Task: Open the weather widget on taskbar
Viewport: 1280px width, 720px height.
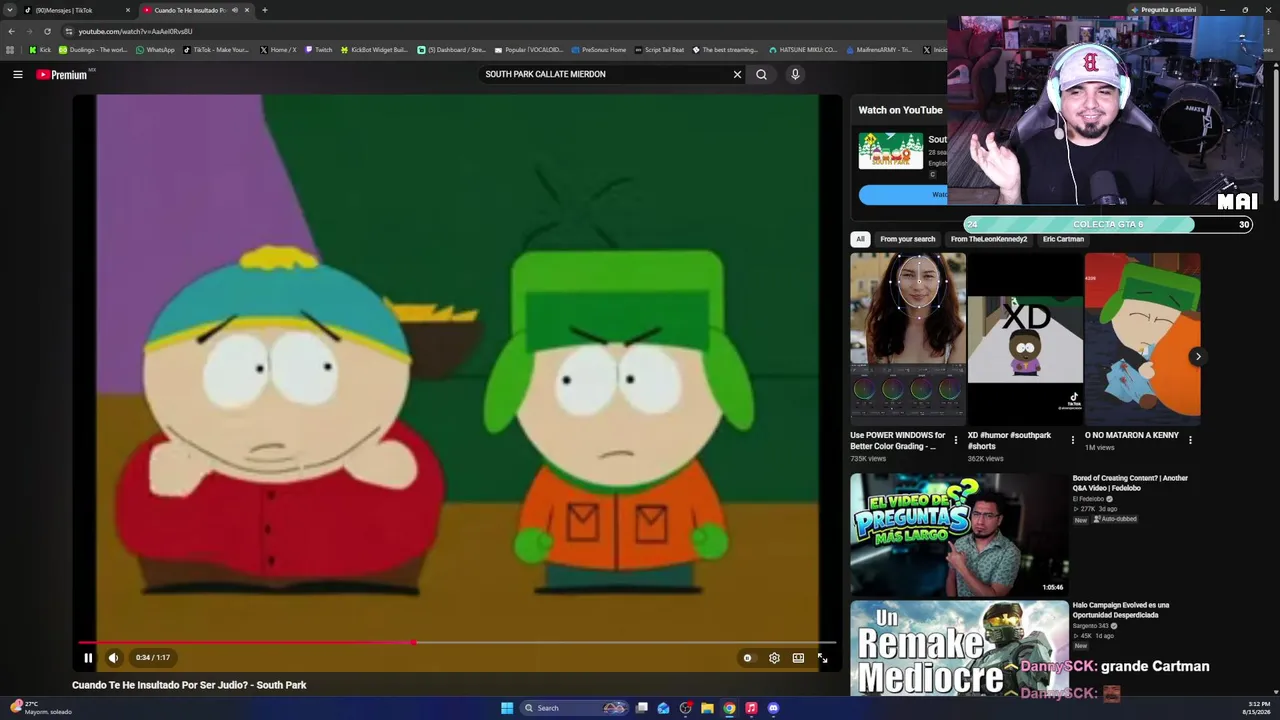Action: 40,708
